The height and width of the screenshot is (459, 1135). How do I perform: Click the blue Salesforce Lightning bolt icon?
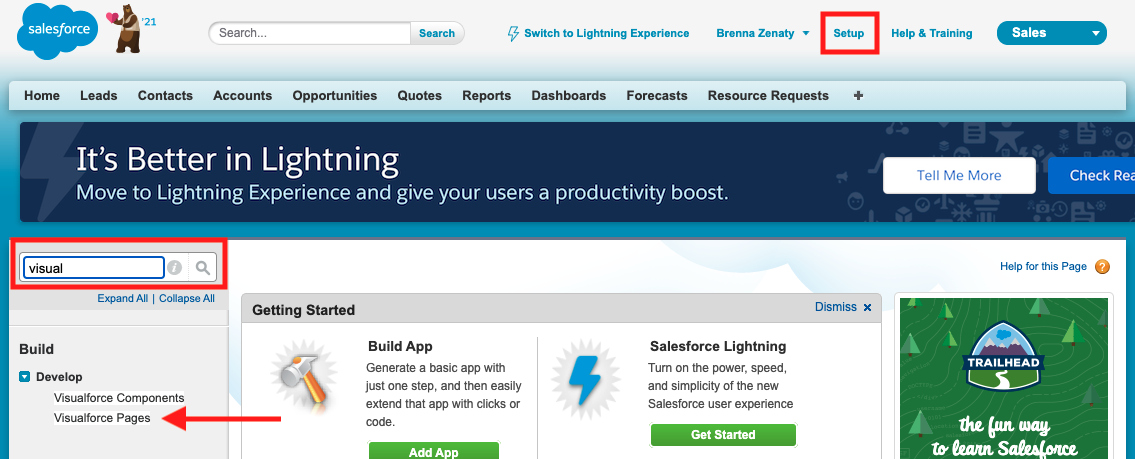(x=585, y=380)
